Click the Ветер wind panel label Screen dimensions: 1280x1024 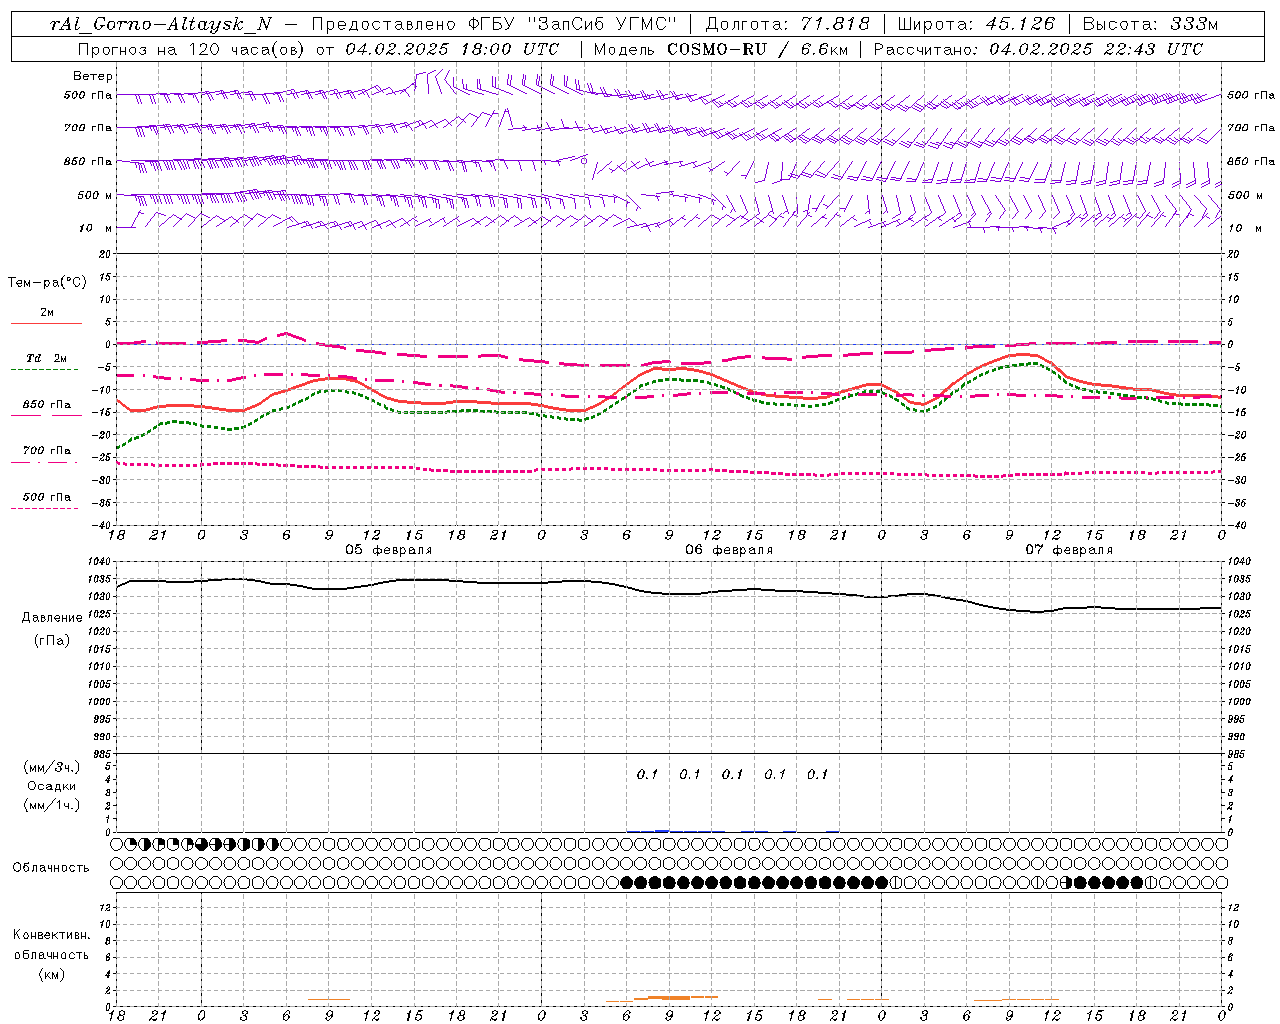coord(93,76)
